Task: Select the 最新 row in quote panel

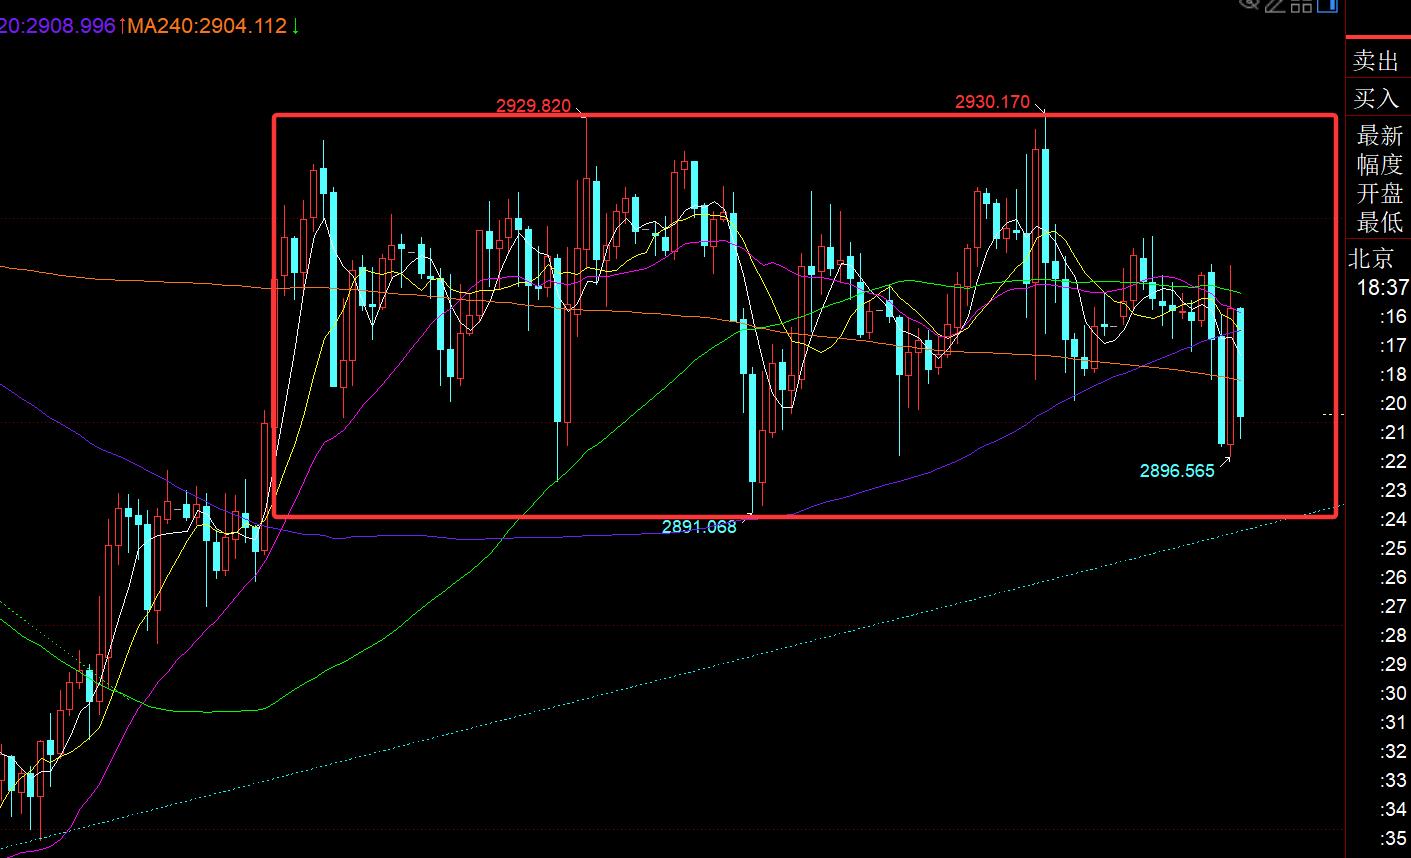Action: pos(1379,135)
